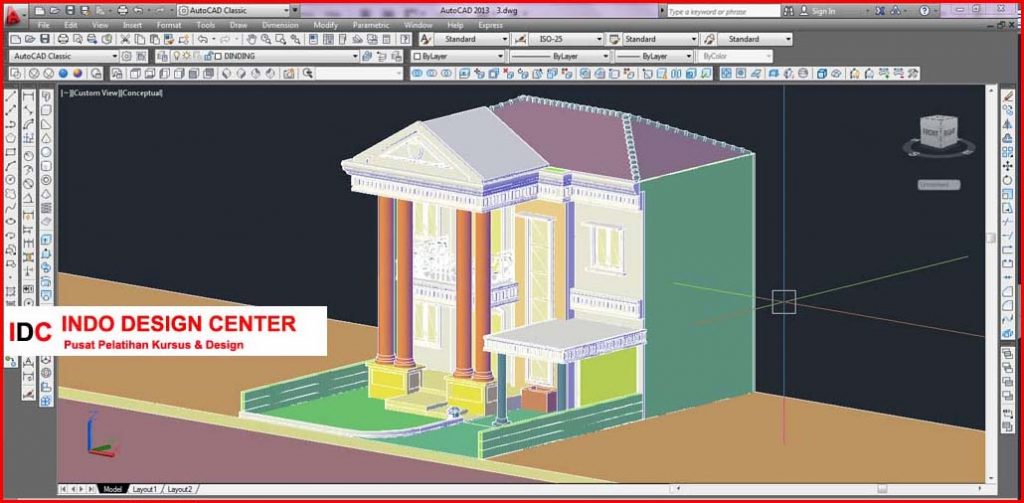Toggle DINDING layer freeze sun icon
Screen dimensions: 1024x503
tap(185, 56)
